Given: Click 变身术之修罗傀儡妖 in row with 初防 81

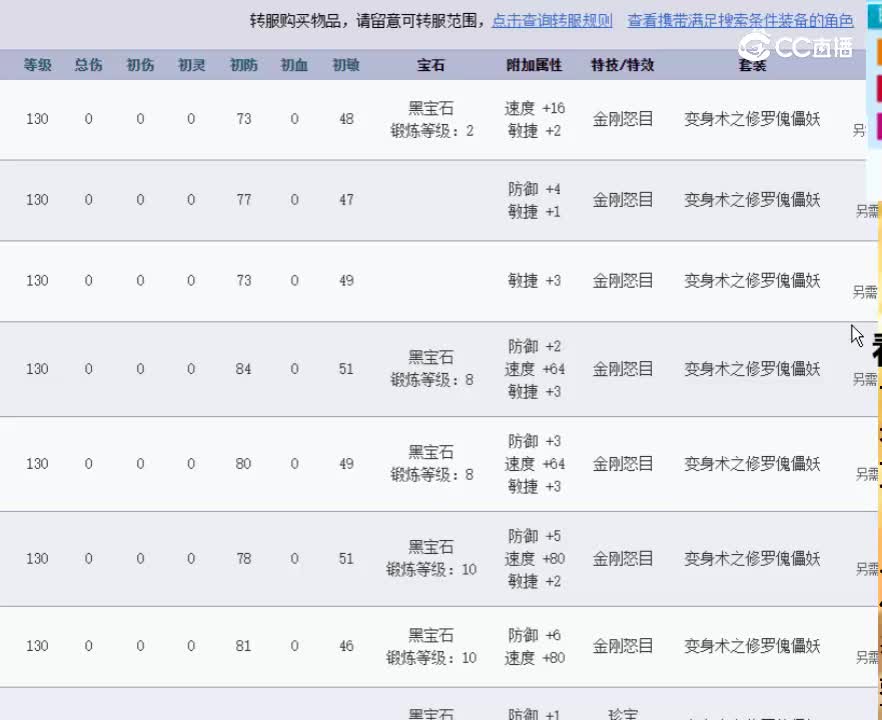Looking at the screenshot, I should click(x=752, y=646).
